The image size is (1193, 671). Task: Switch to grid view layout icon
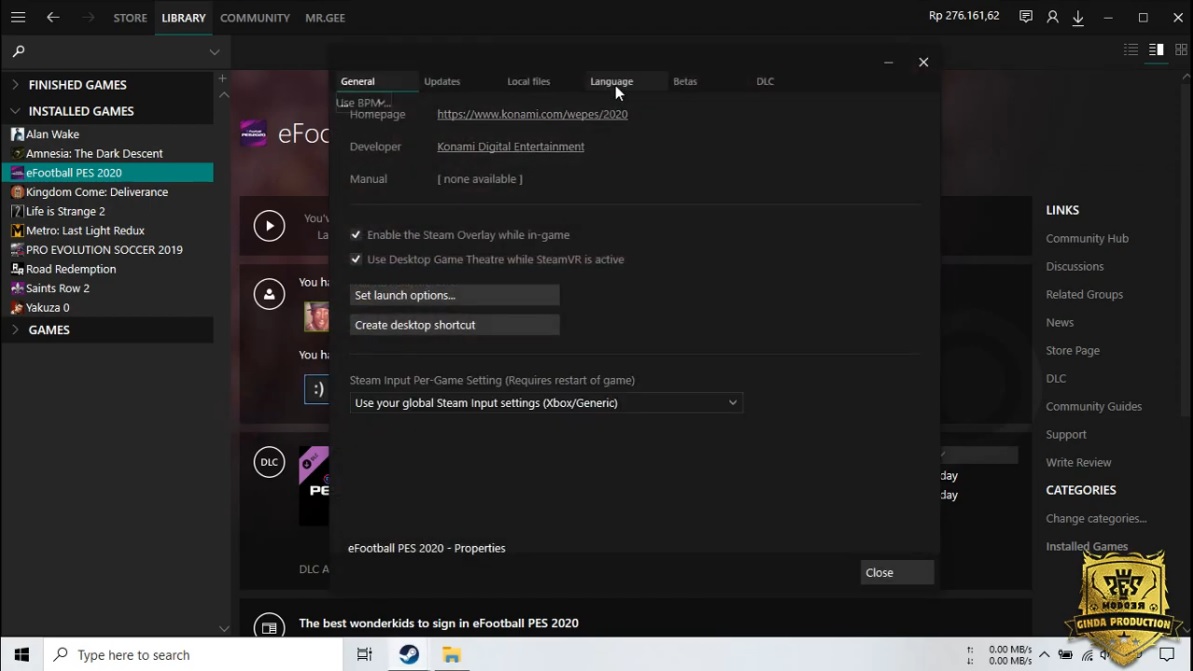point(1181,49)
